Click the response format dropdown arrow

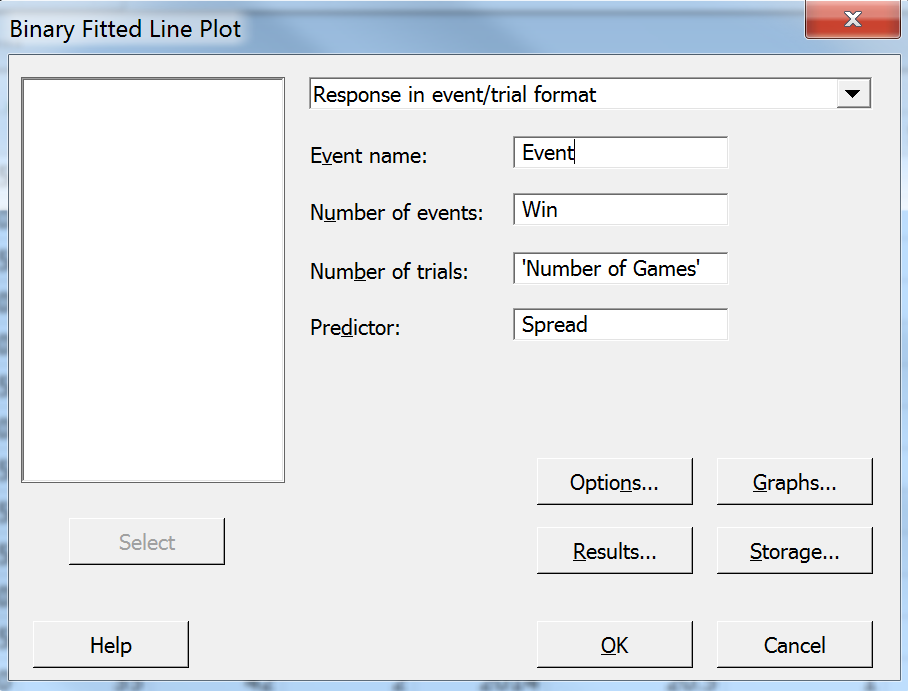click(852, 94)
